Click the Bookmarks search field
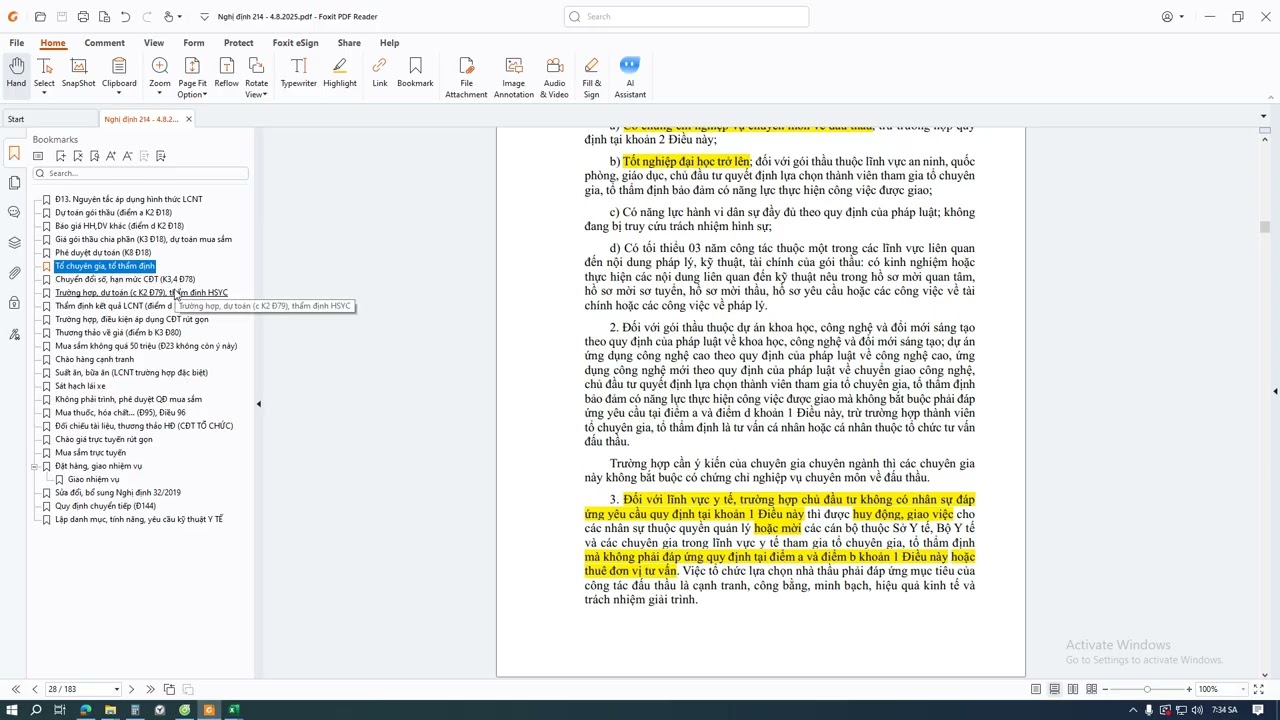 [141, 173]
